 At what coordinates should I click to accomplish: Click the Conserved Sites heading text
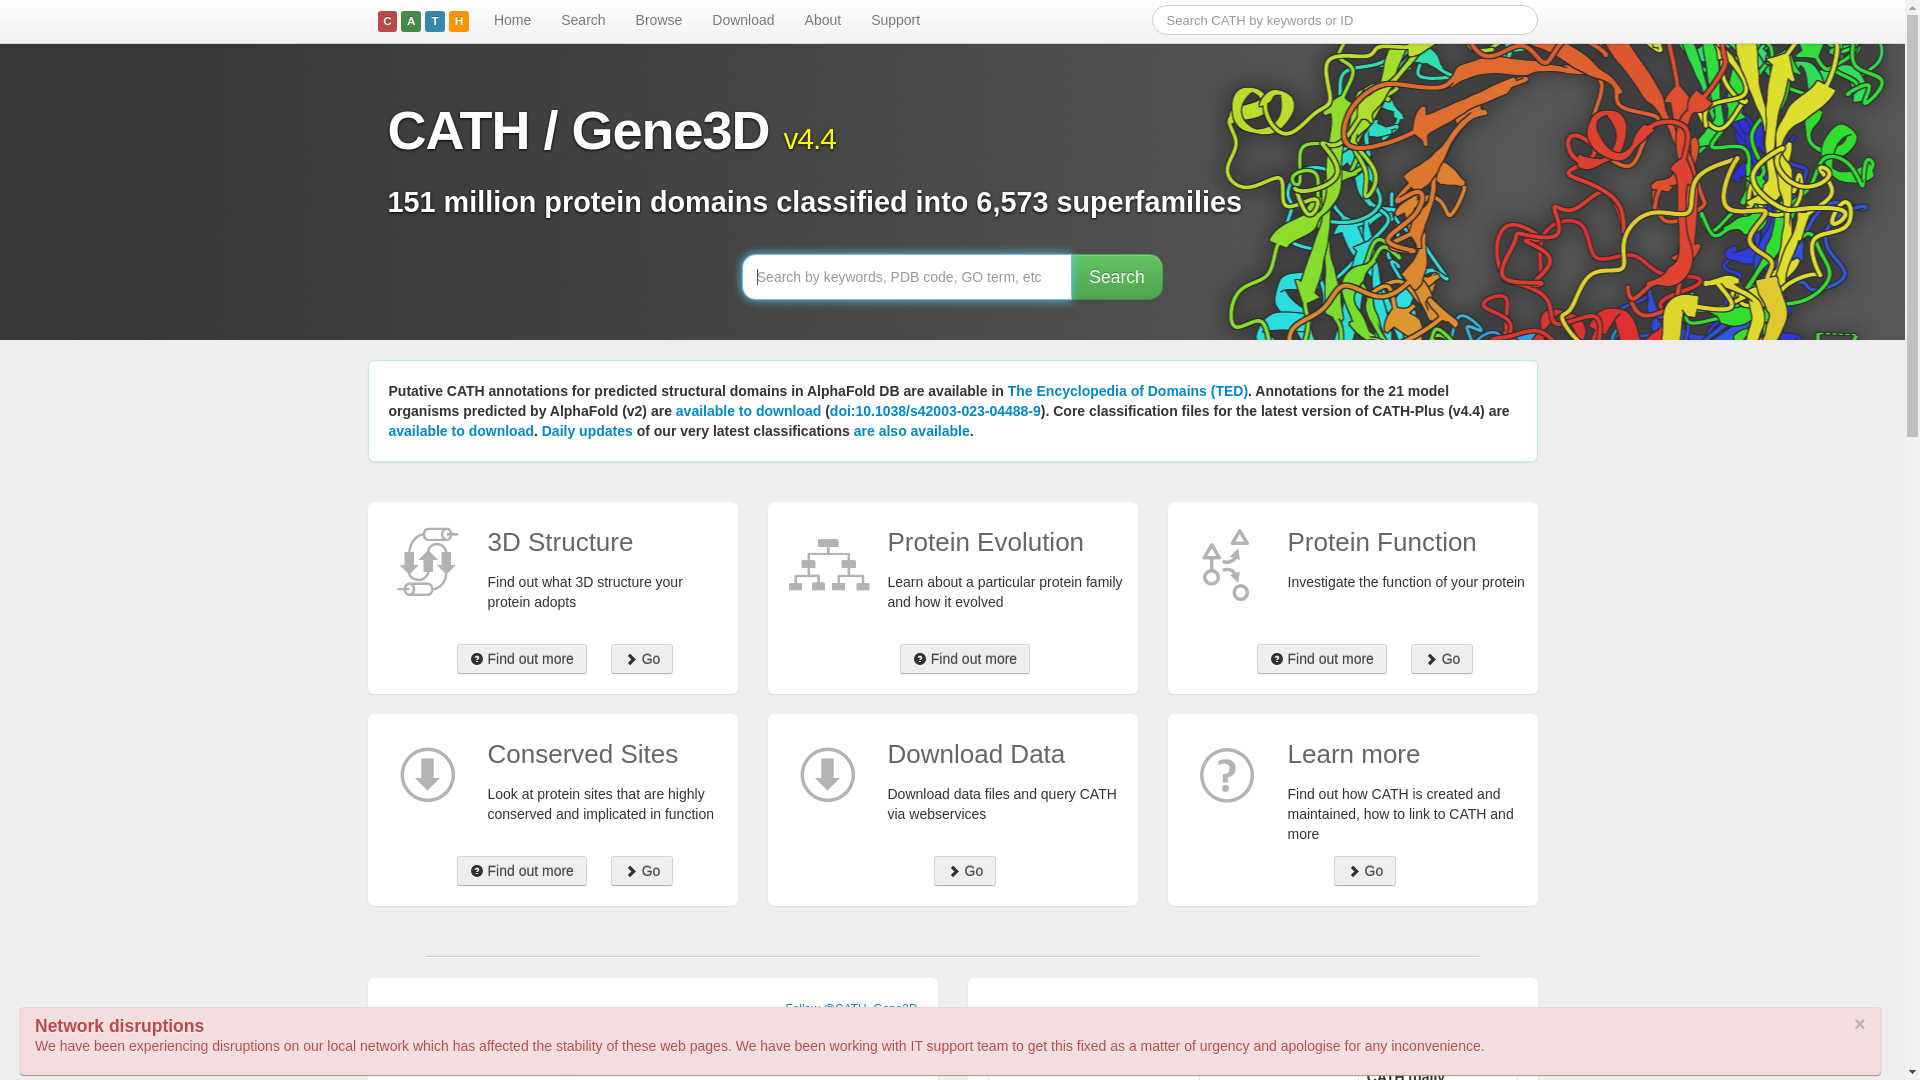click(583, 754)
